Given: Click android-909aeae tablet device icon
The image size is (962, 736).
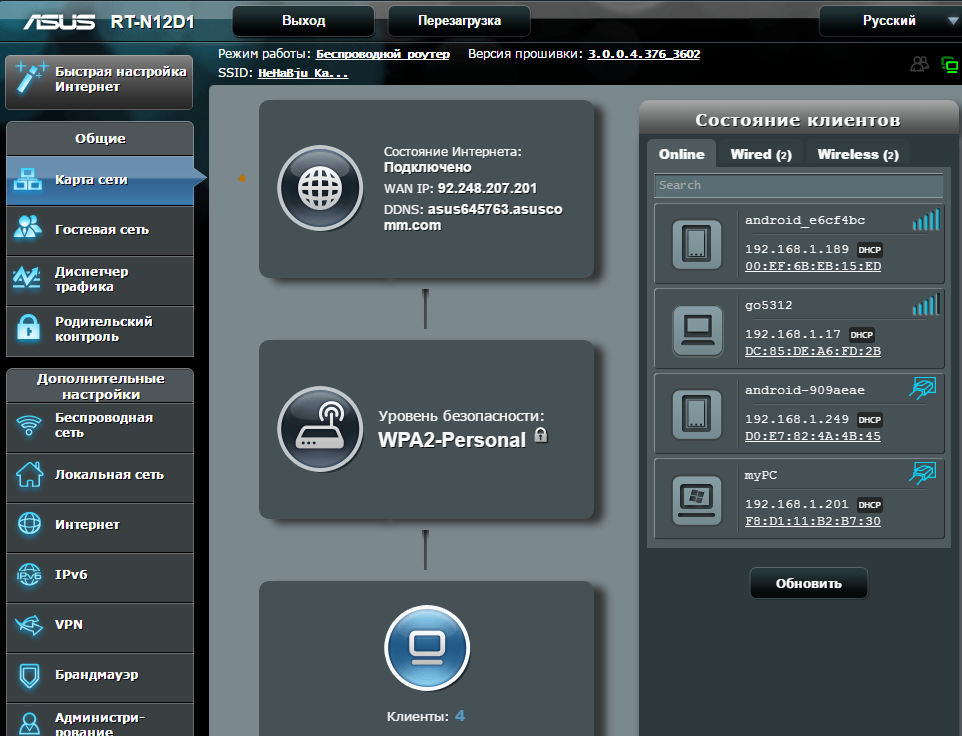Looking at the screenshot, I should click(696, 414).
